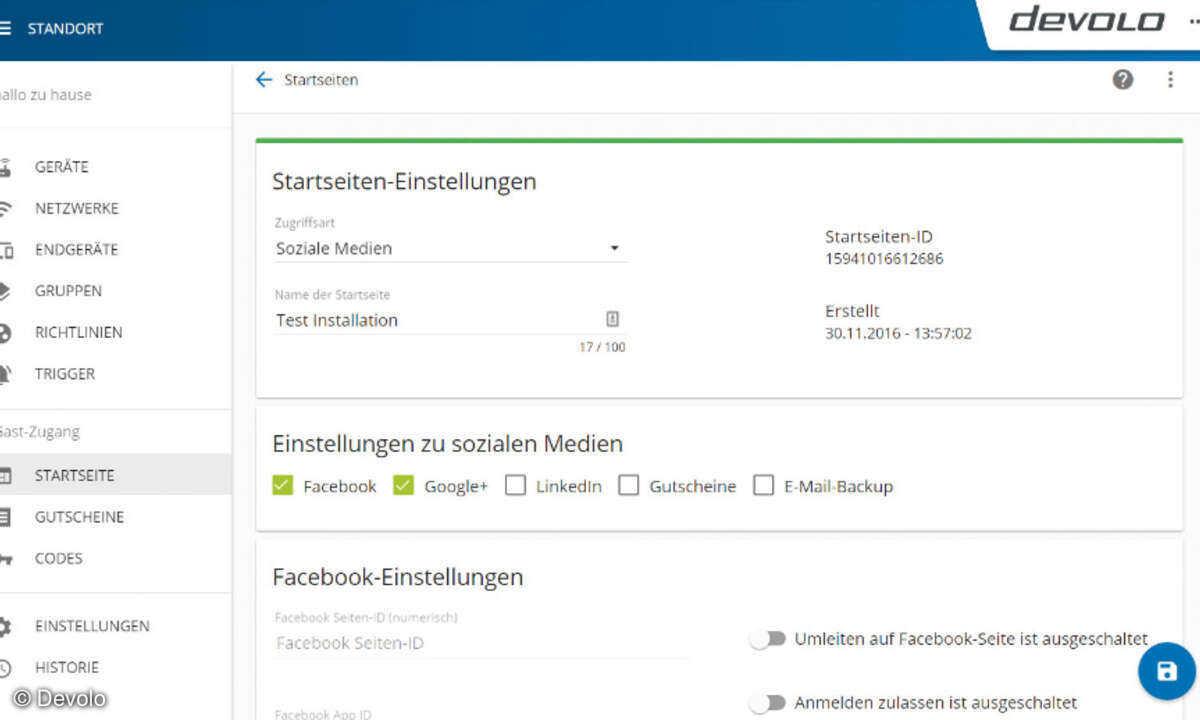1200x720 pixels.
Task: Open the hamburger menu next to STANDORT
Action: tap(5, 28)
